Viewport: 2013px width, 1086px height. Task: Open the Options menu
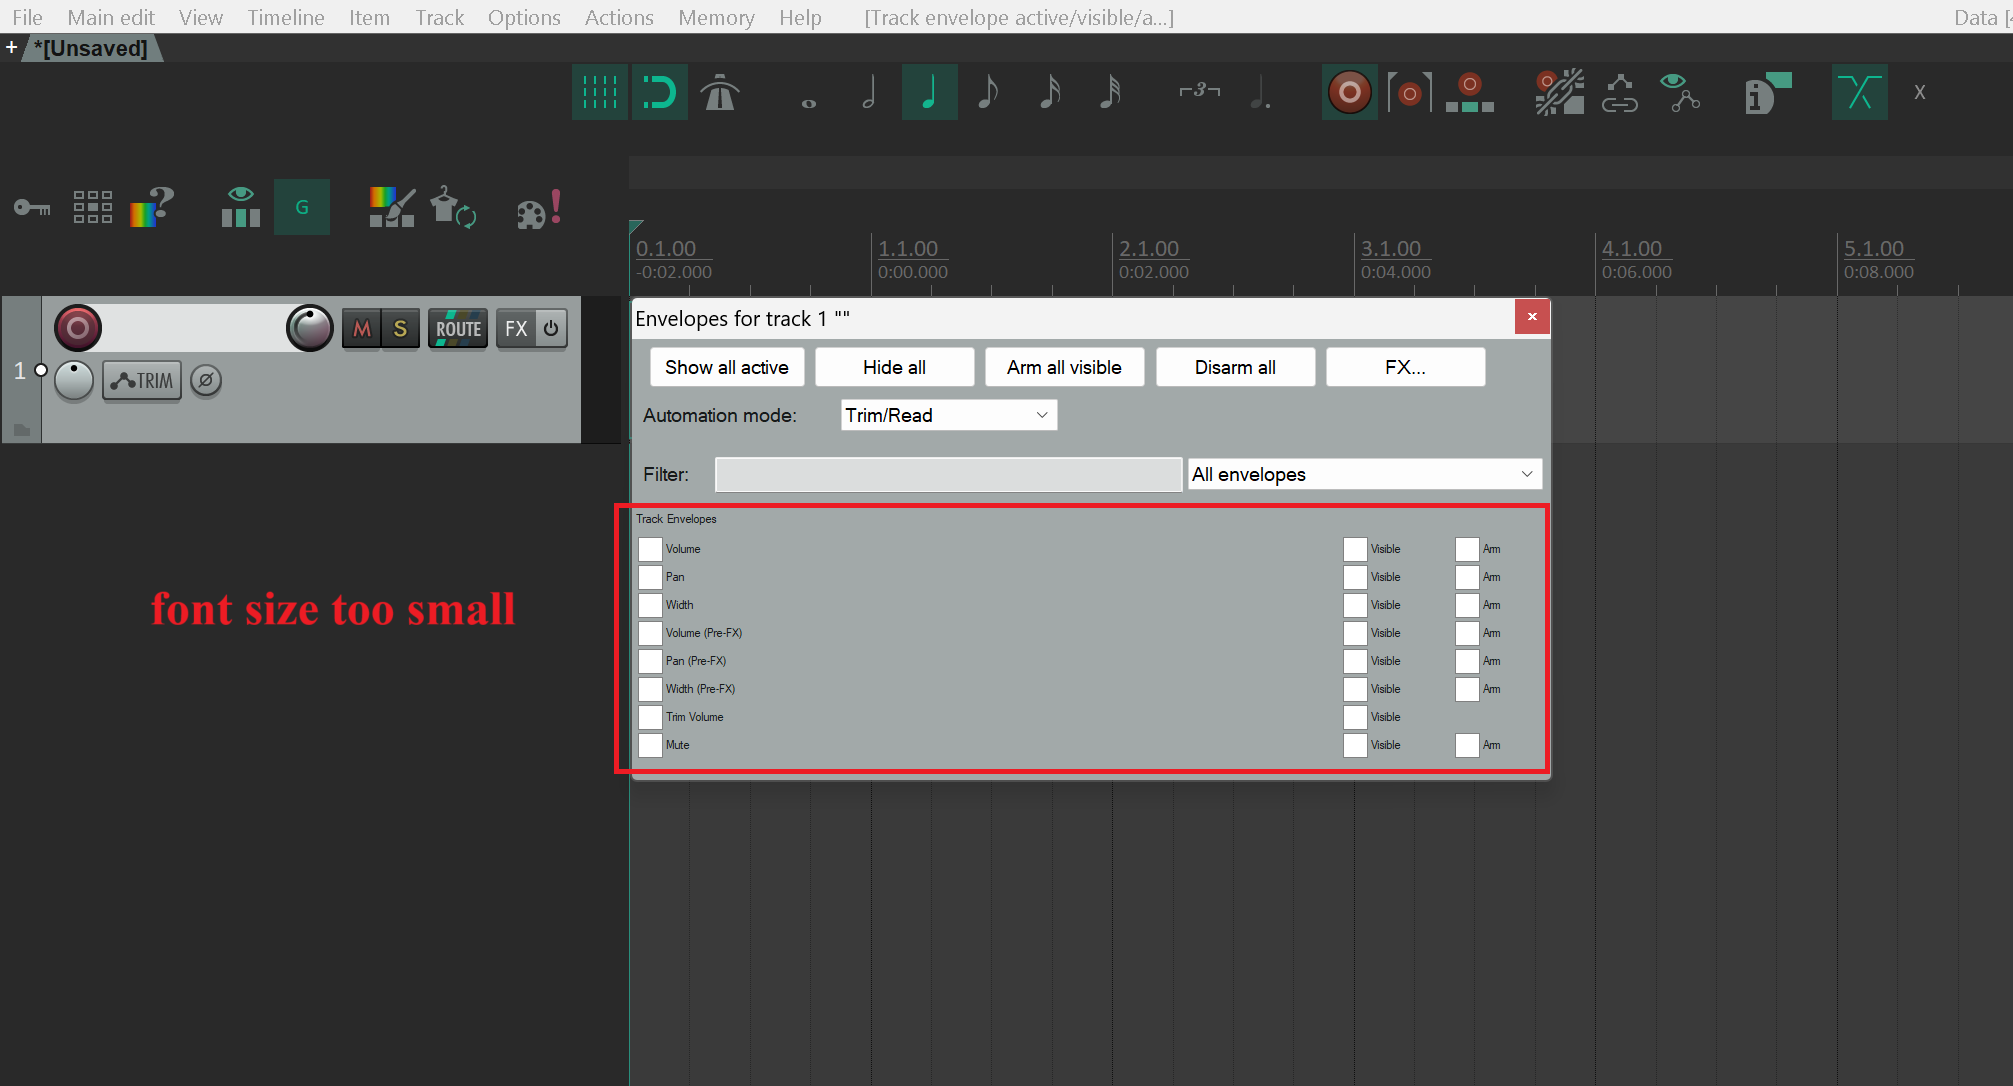(524, 17)
